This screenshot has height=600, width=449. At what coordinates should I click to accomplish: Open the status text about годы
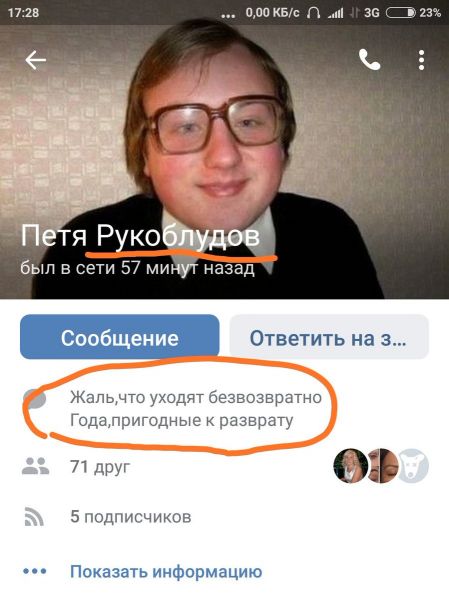(196, 409)
